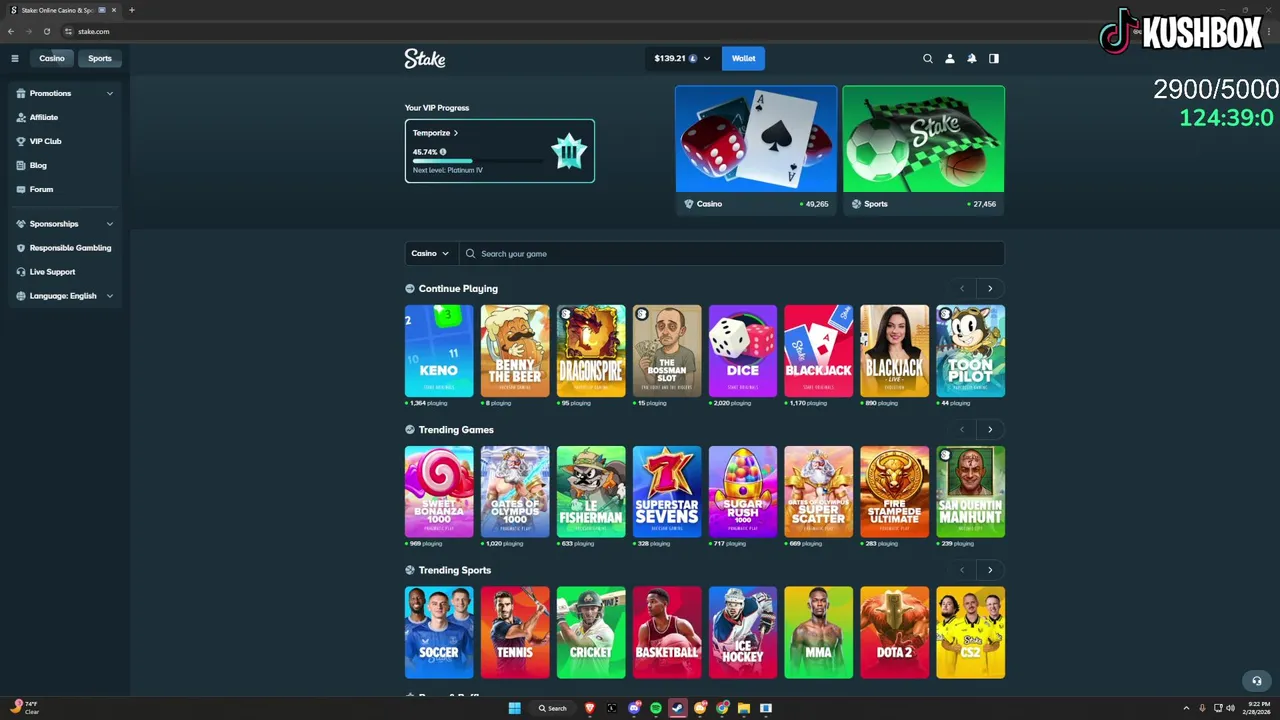
Task: Open the notifications bell
Action: tap(972, 58)
